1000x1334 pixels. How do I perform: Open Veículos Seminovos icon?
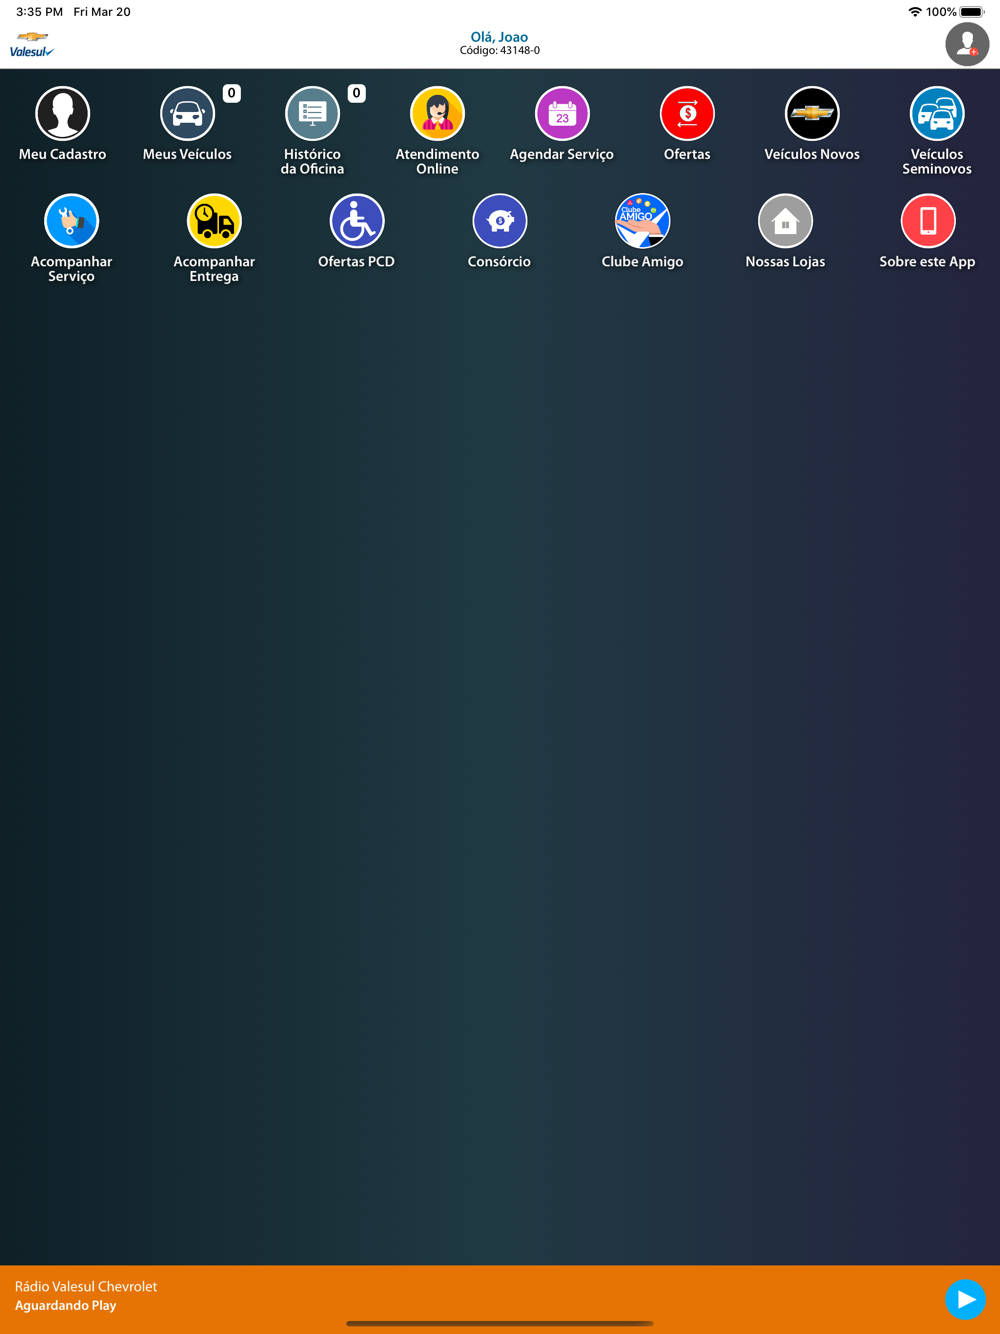point(937,113)
